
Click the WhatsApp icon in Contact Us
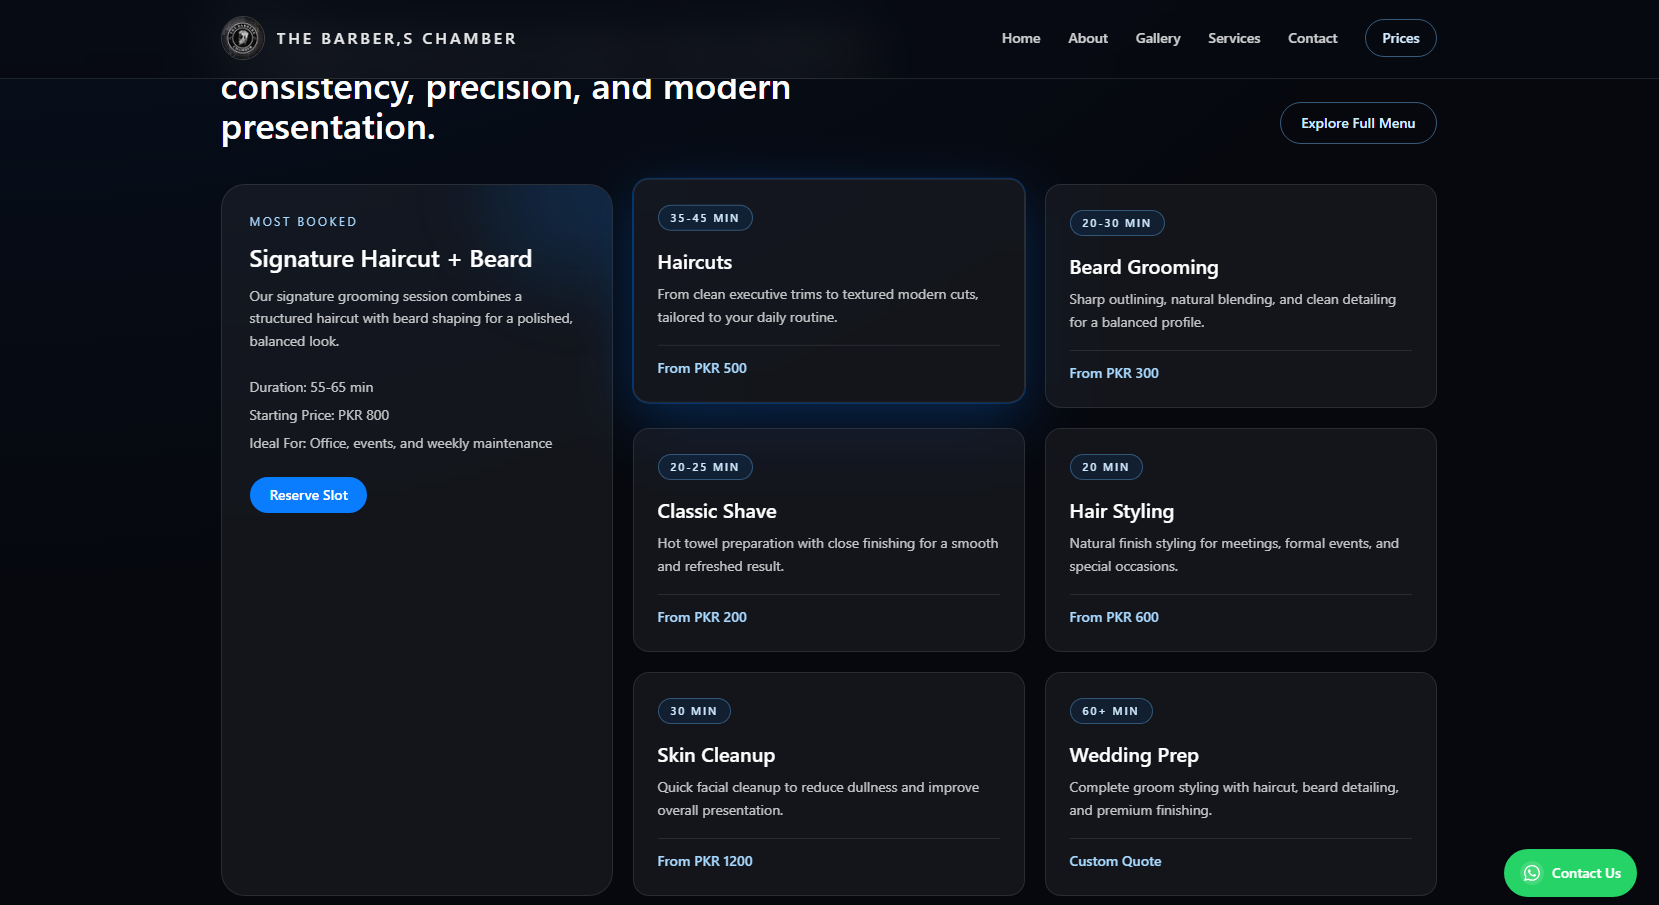click(1531, 873)
